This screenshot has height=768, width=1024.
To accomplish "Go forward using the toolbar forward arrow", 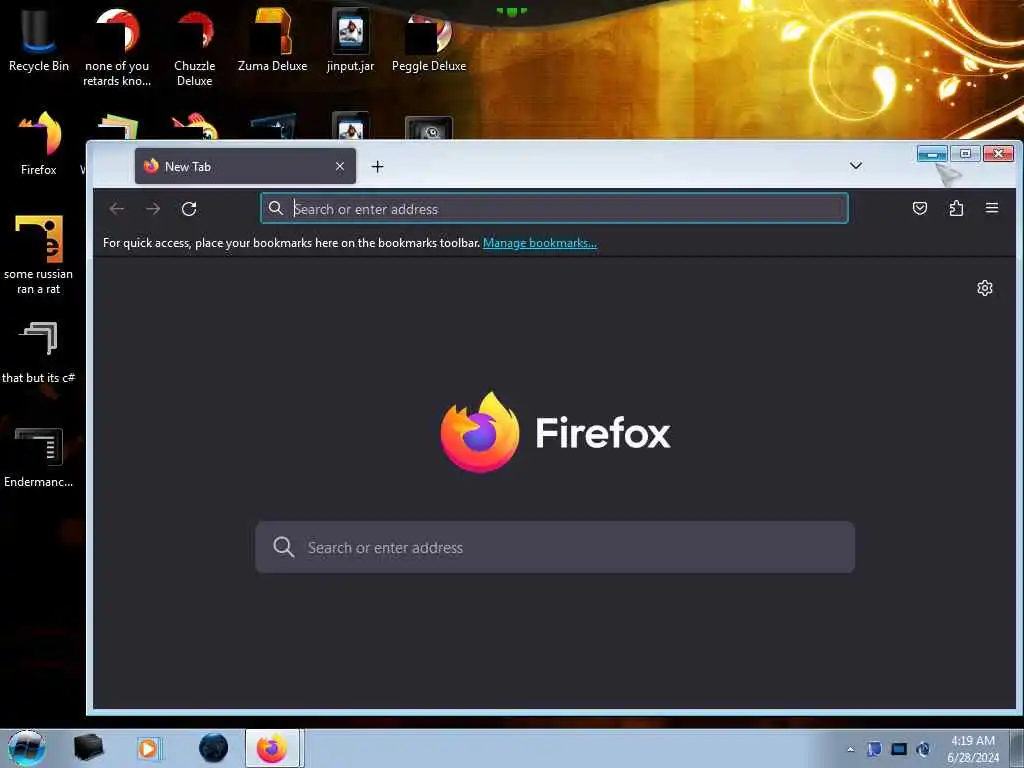I will coord(153,209).
